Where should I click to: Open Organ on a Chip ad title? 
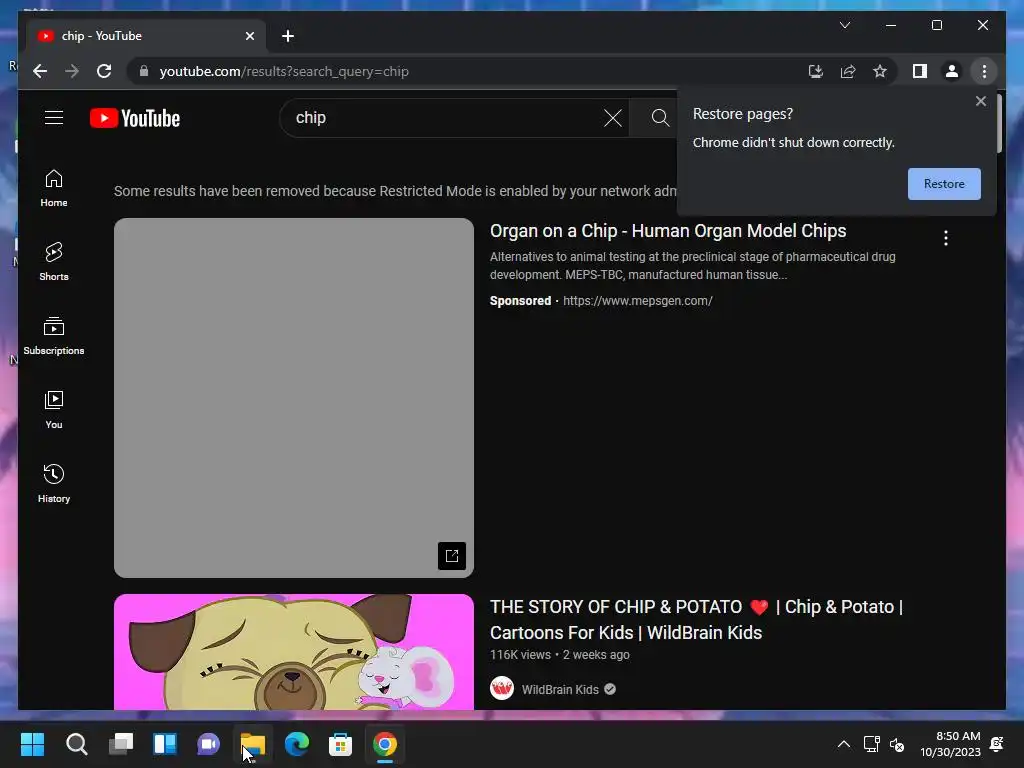click(x=667, y=231)
